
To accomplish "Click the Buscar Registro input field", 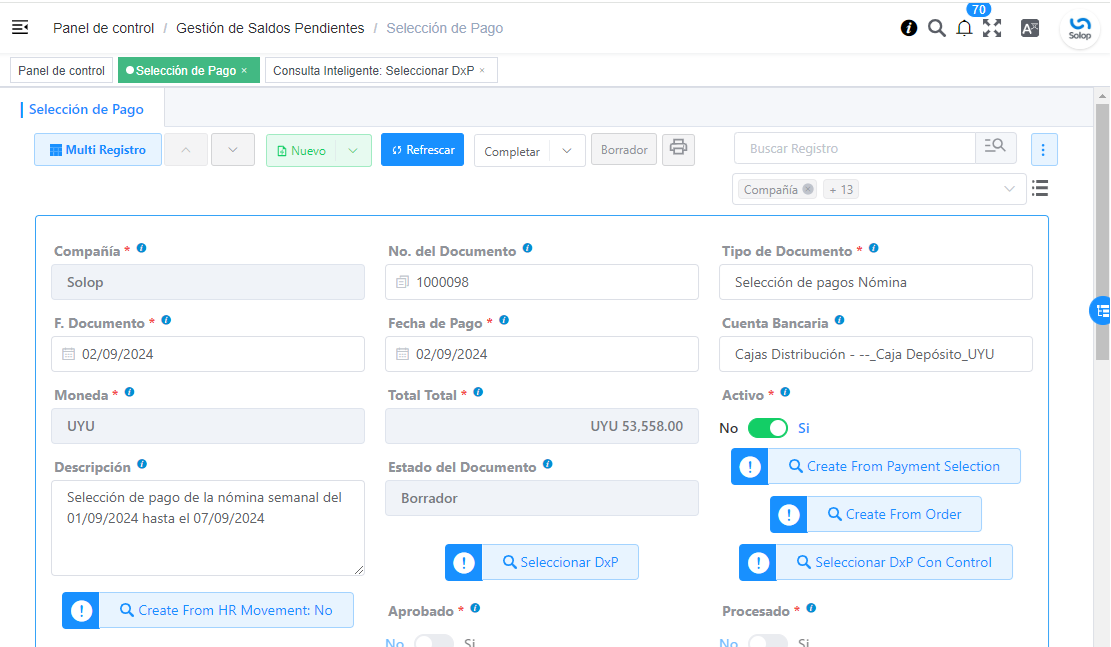I will point(855,148).
